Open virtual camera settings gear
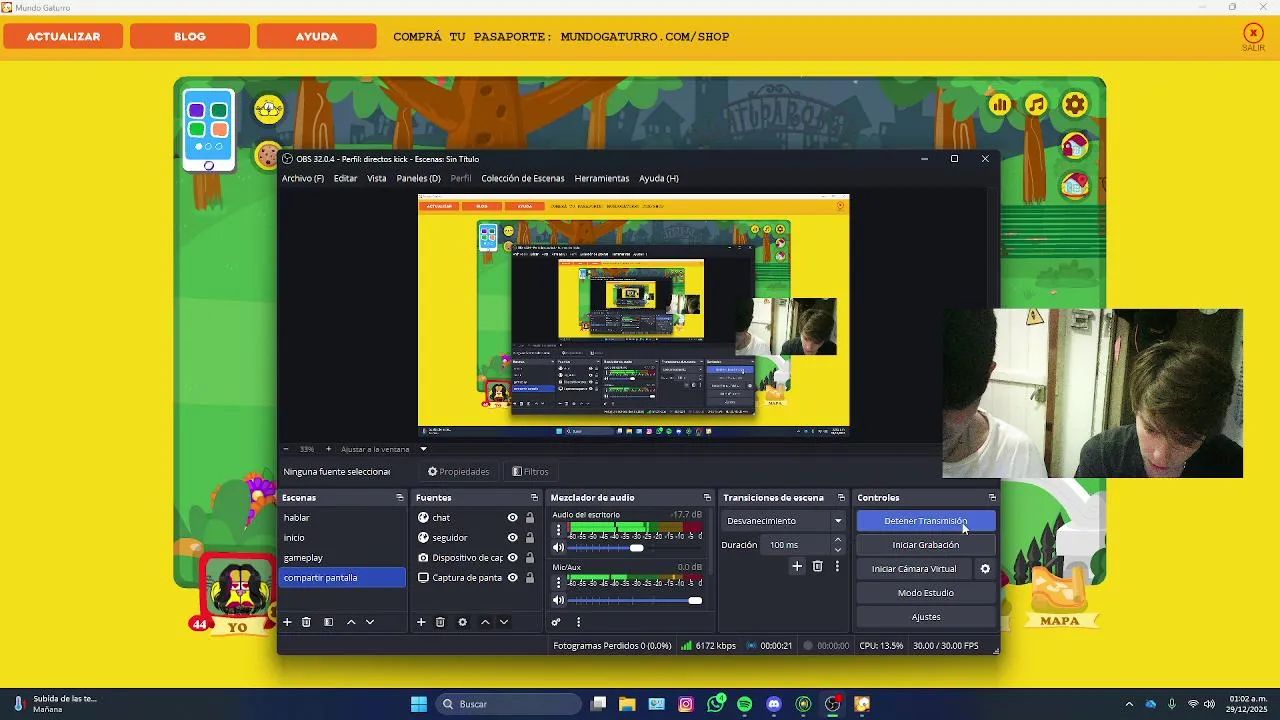 (x=985, y=569)
